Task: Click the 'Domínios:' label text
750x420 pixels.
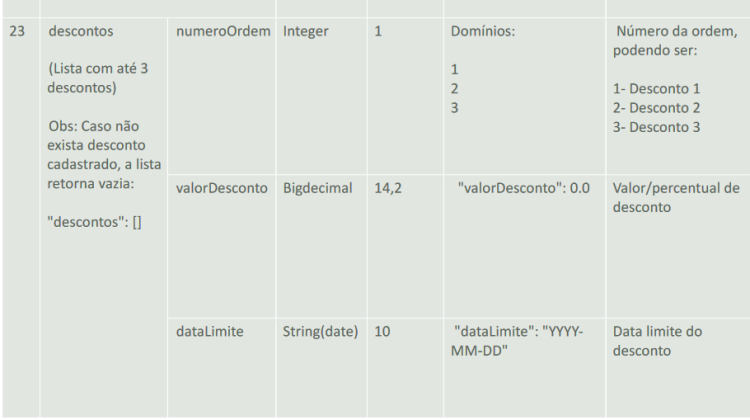Action: [483, 32]
